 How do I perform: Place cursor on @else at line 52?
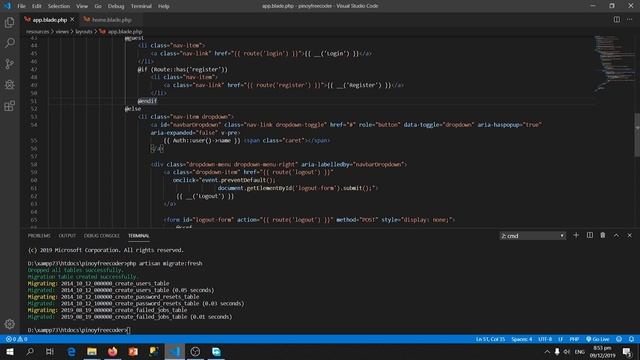(x=133, y=109)
